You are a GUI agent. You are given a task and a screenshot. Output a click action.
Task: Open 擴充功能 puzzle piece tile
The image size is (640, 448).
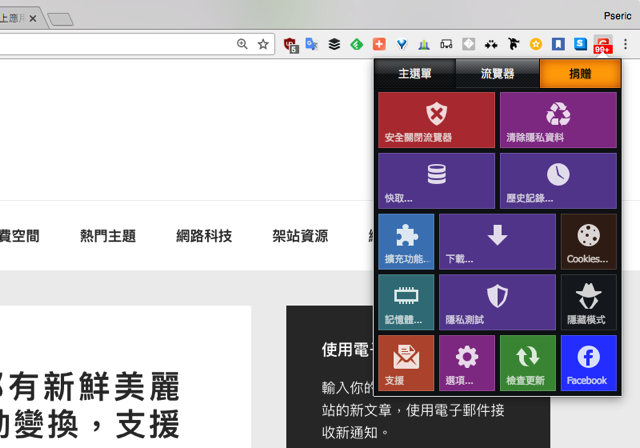click(x=406, y=242)
